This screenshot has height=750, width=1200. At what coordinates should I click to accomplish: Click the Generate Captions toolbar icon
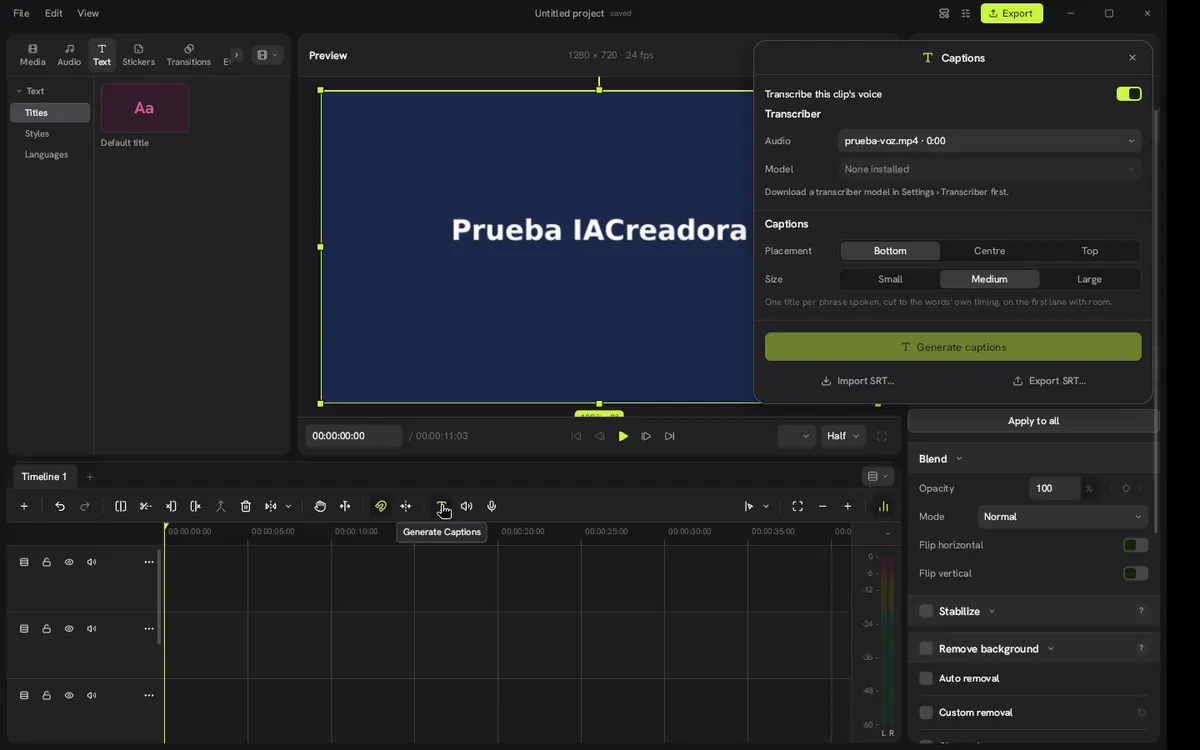[441, 506]
